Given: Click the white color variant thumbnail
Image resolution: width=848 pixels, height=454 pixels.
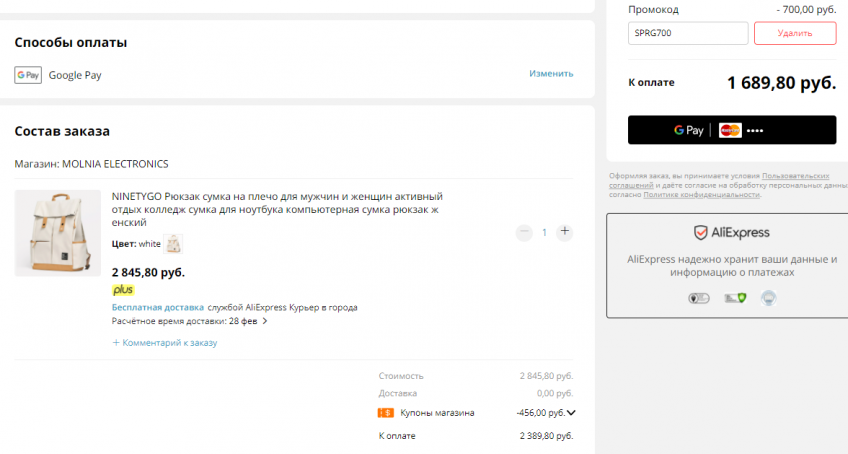Looking at the screenshot, I should [x=173, y=244].
